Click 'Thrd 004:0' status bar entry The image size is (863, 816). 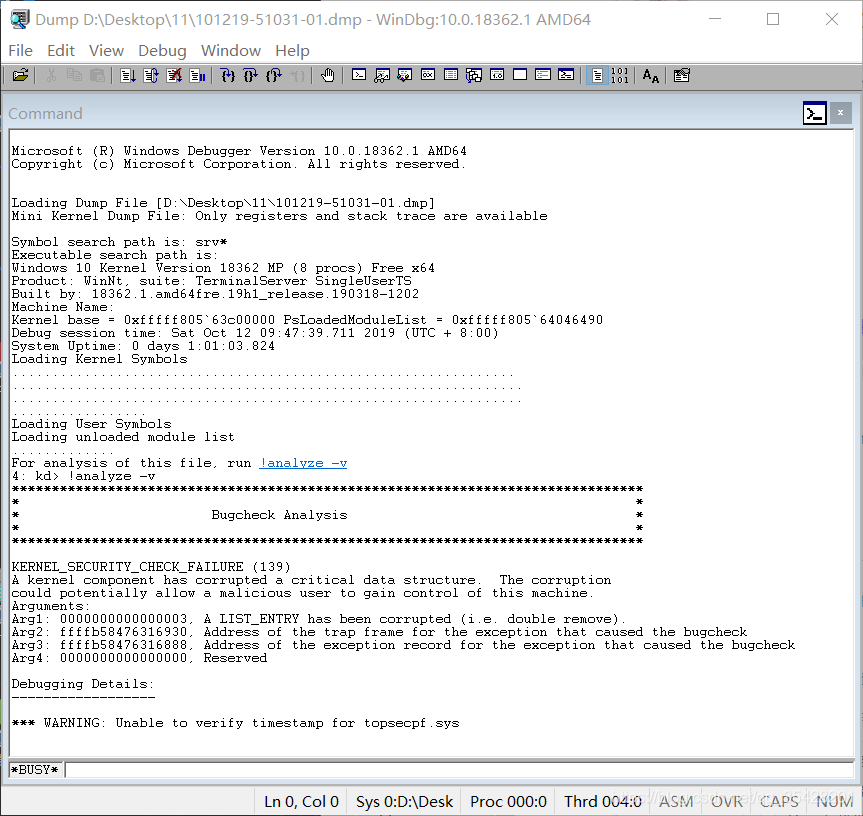(x=603, y=802)
